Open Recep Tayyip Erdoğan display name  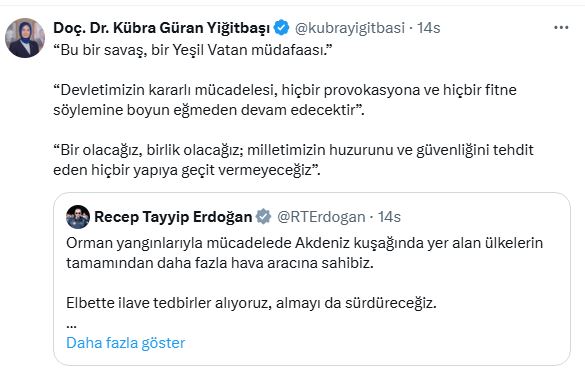pos(173,217)
